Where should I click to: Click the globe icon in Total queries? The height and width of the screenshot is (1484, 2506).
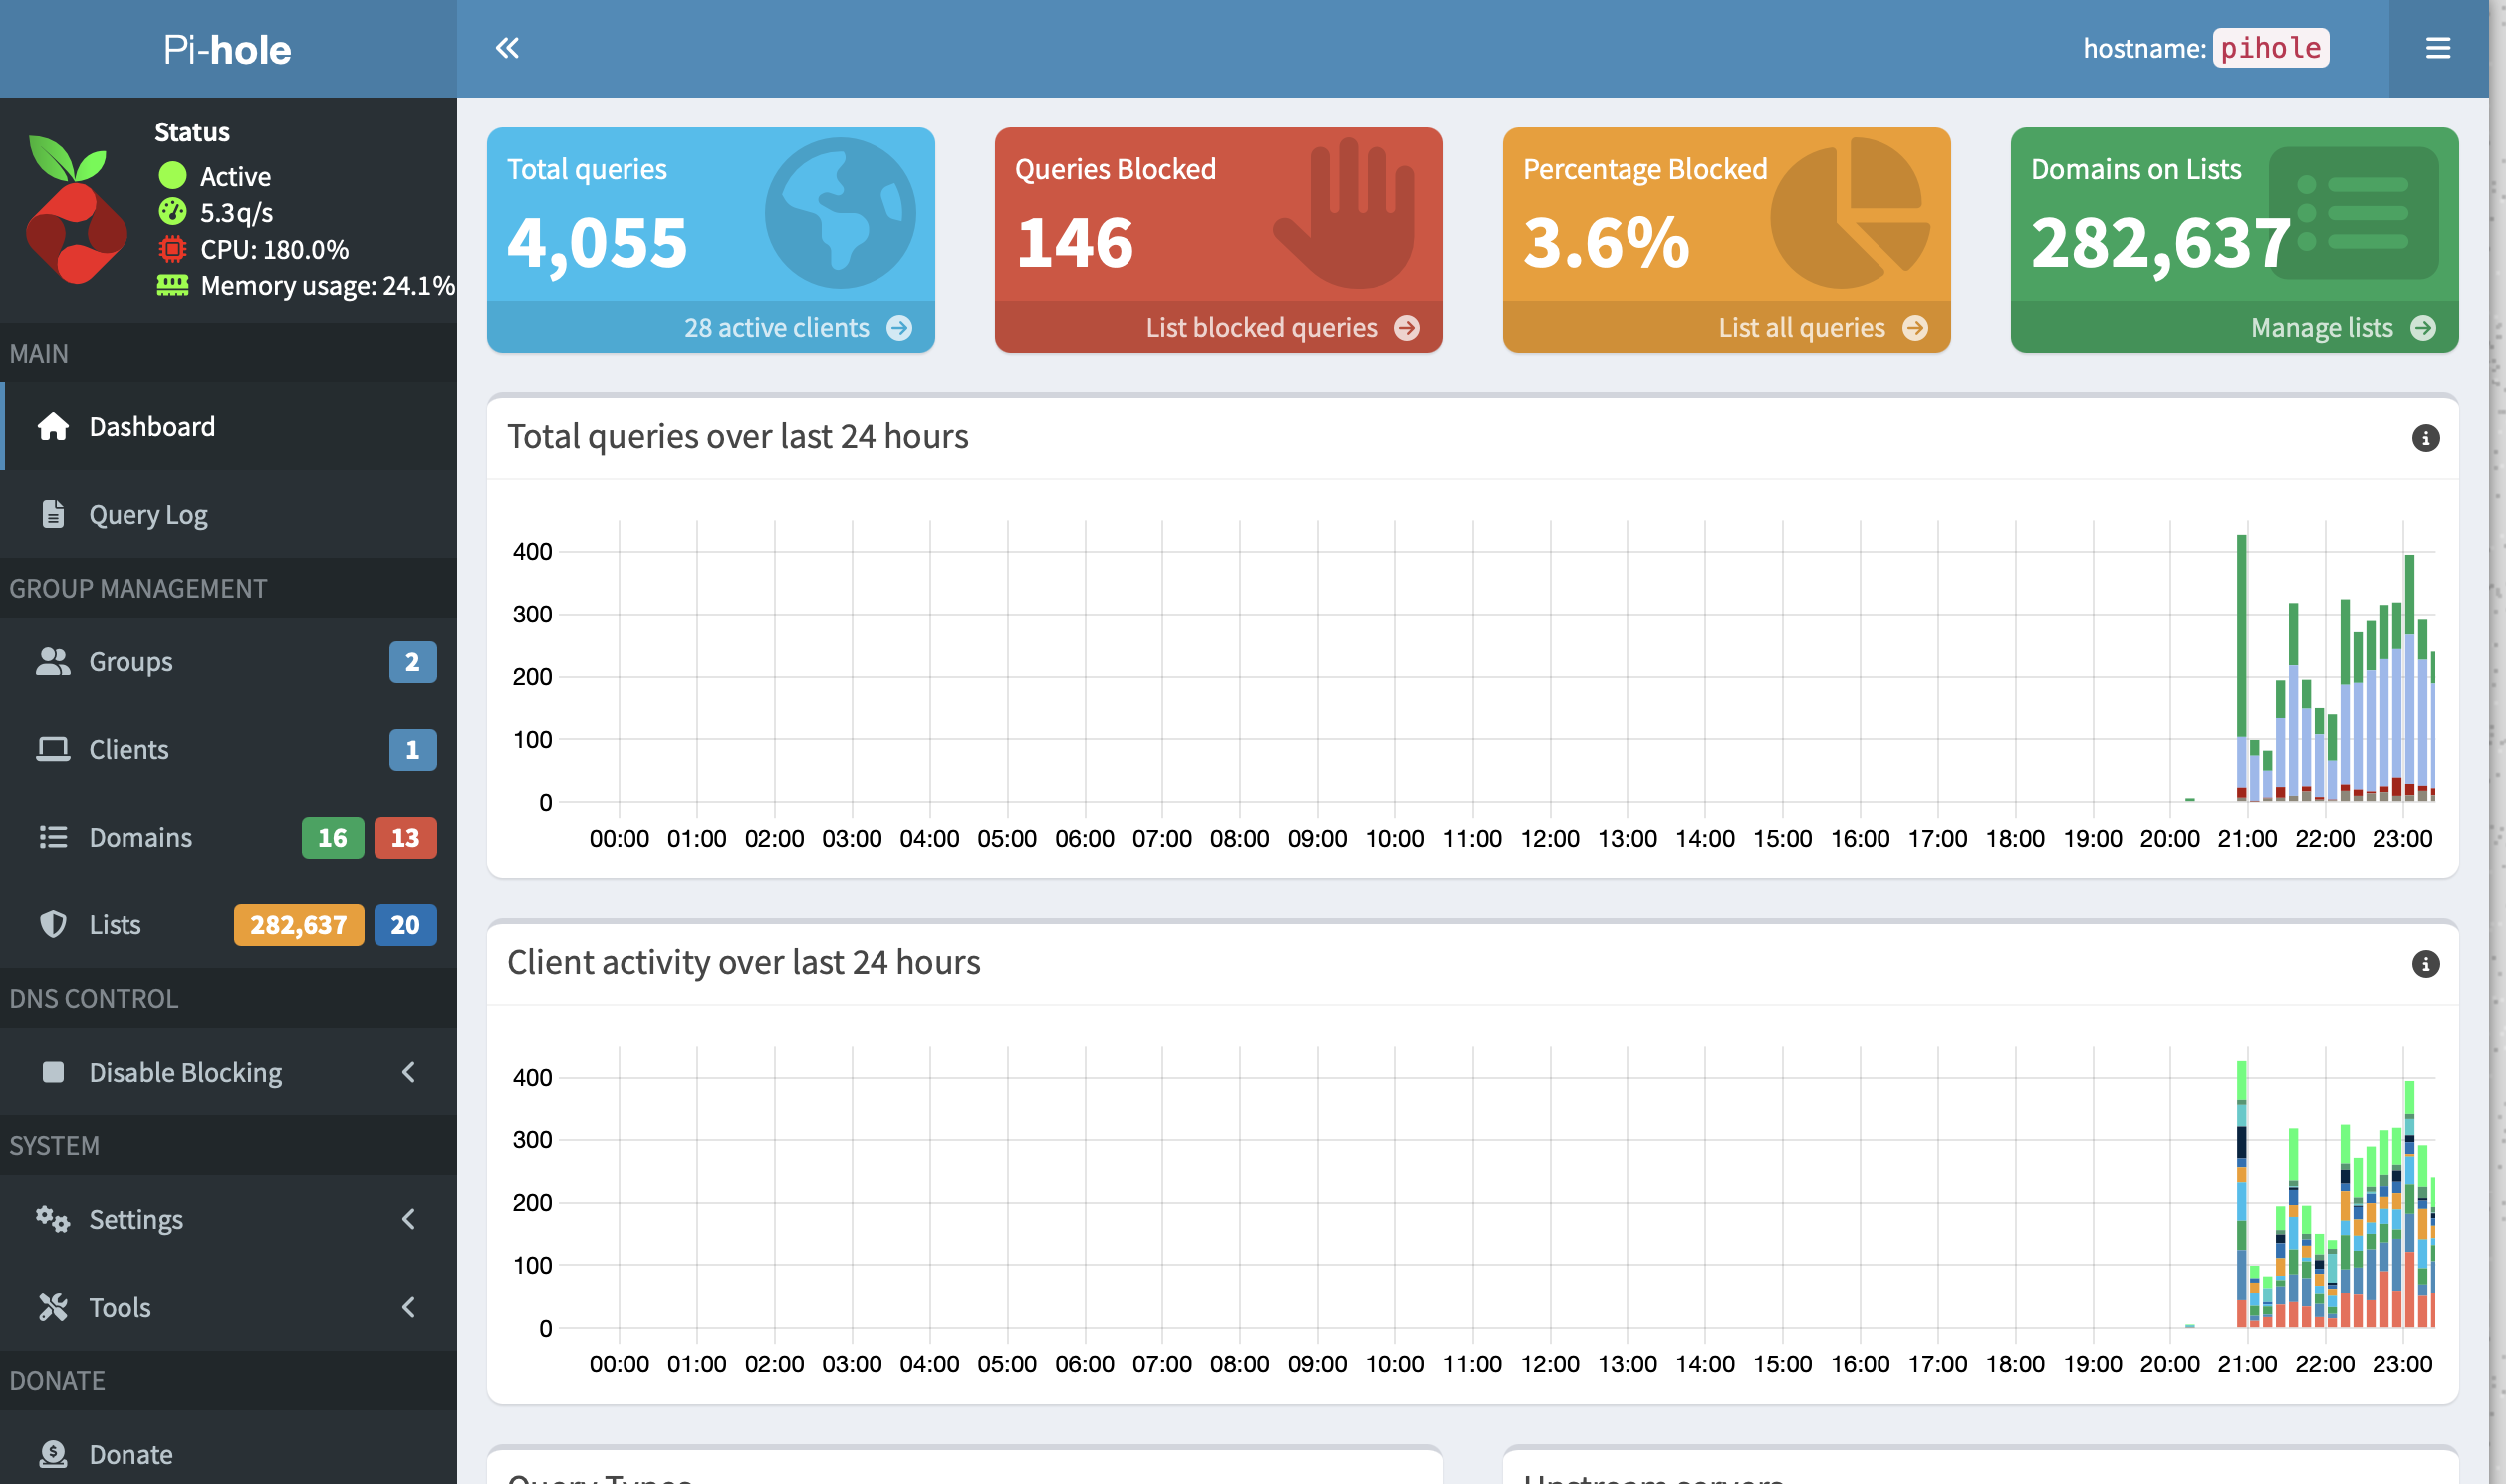pos(839,213)
